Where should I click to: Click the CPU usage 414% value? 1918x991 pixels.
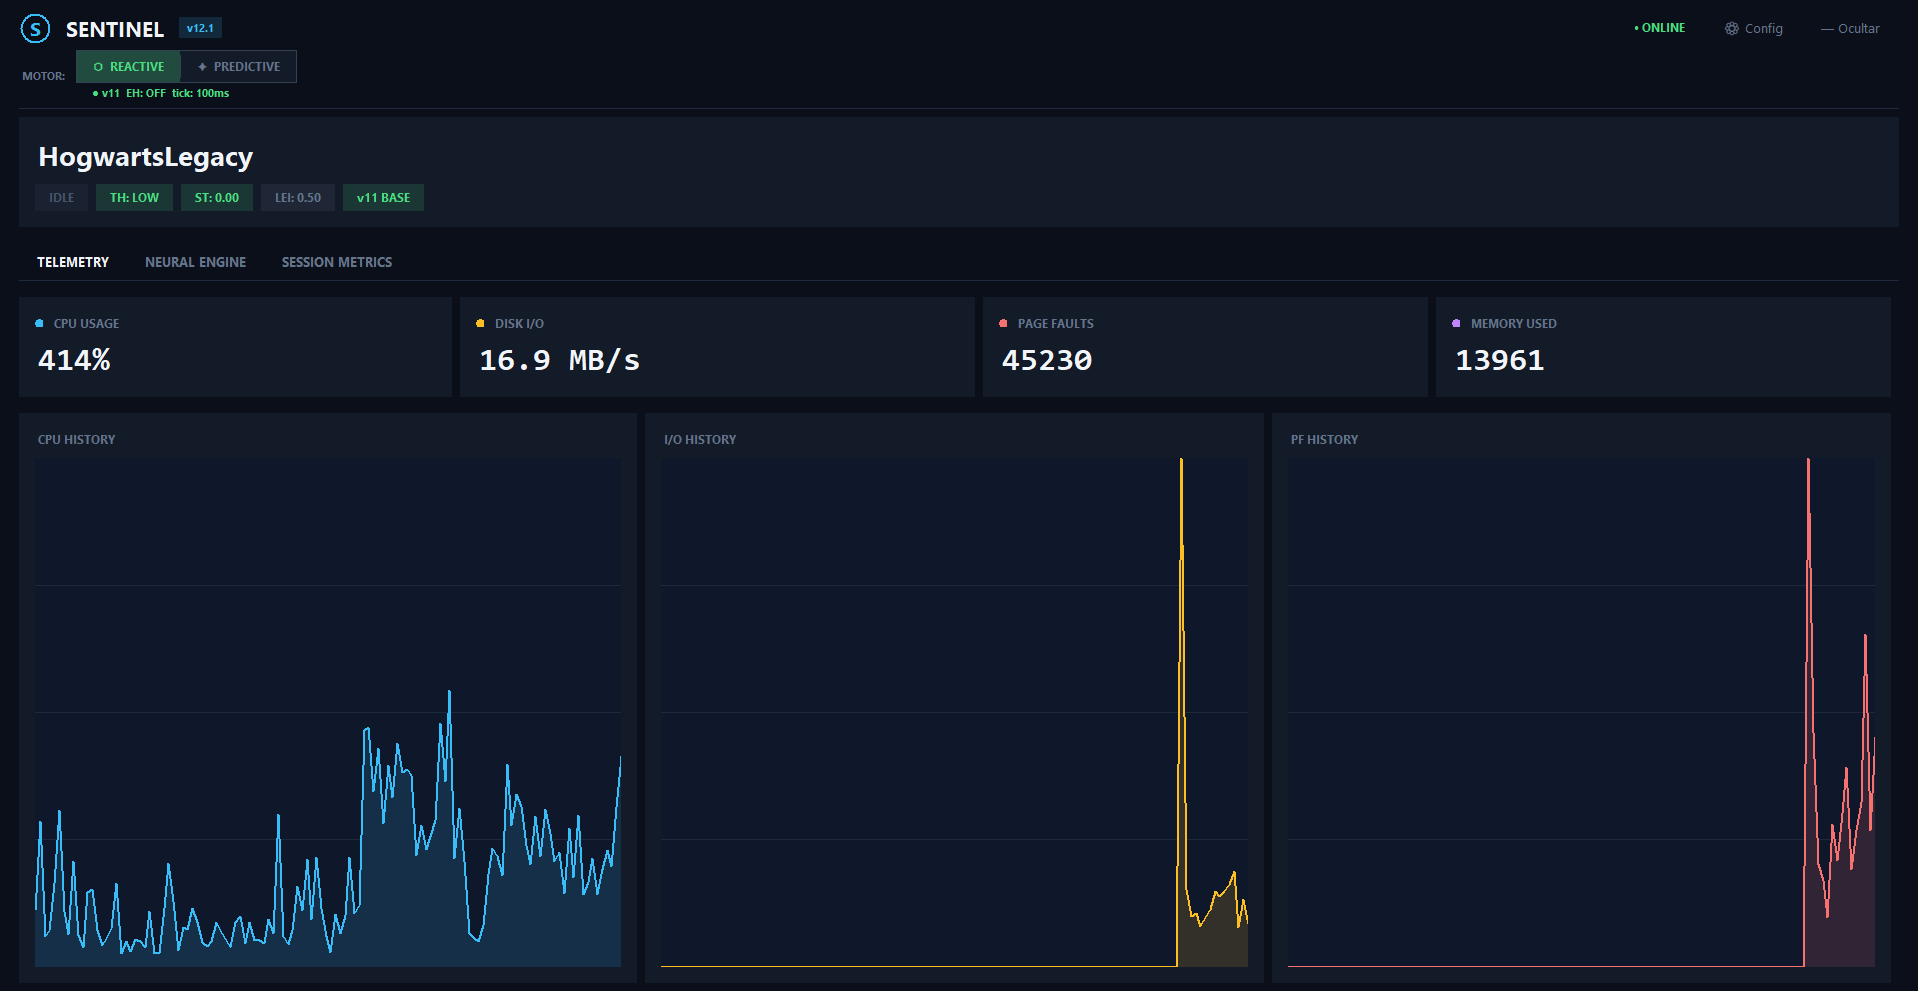pyautogui.click(x=74, y=360)
